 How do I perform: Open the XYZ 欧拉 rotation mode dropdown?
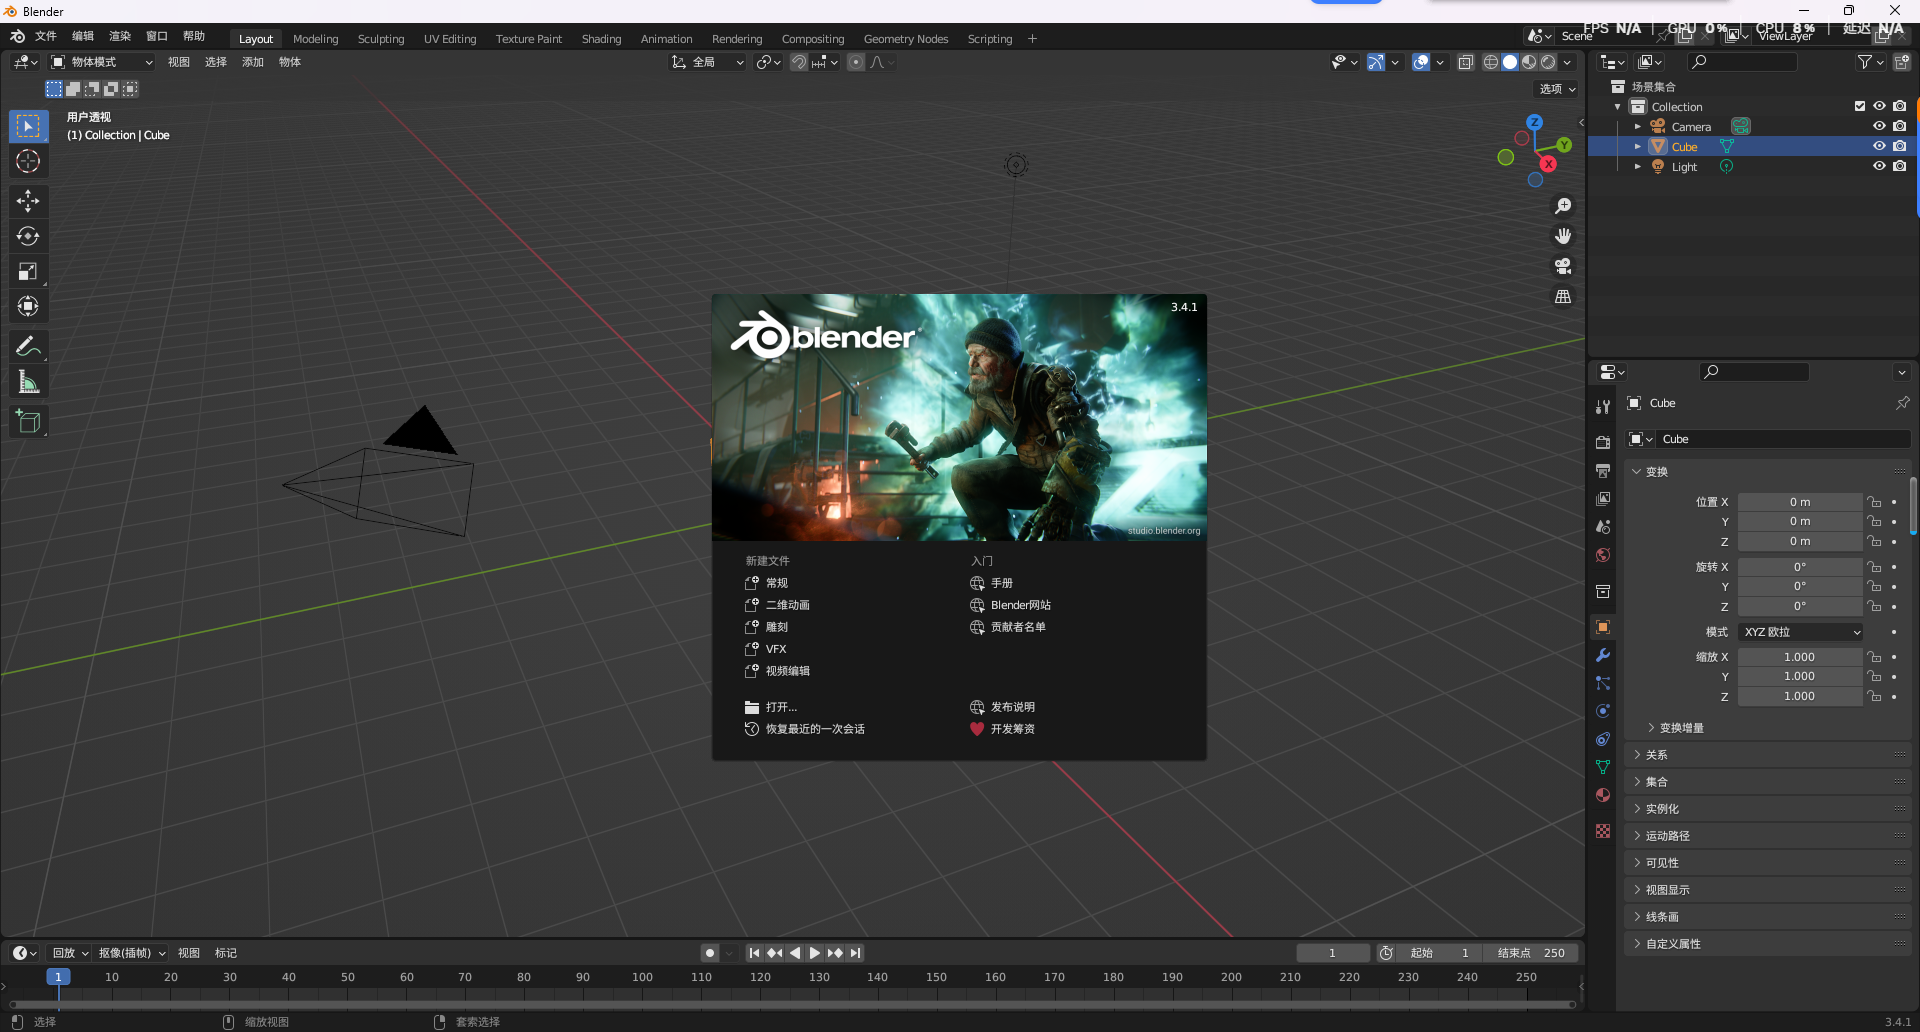pyautogui.click(x=1800, y=631)
